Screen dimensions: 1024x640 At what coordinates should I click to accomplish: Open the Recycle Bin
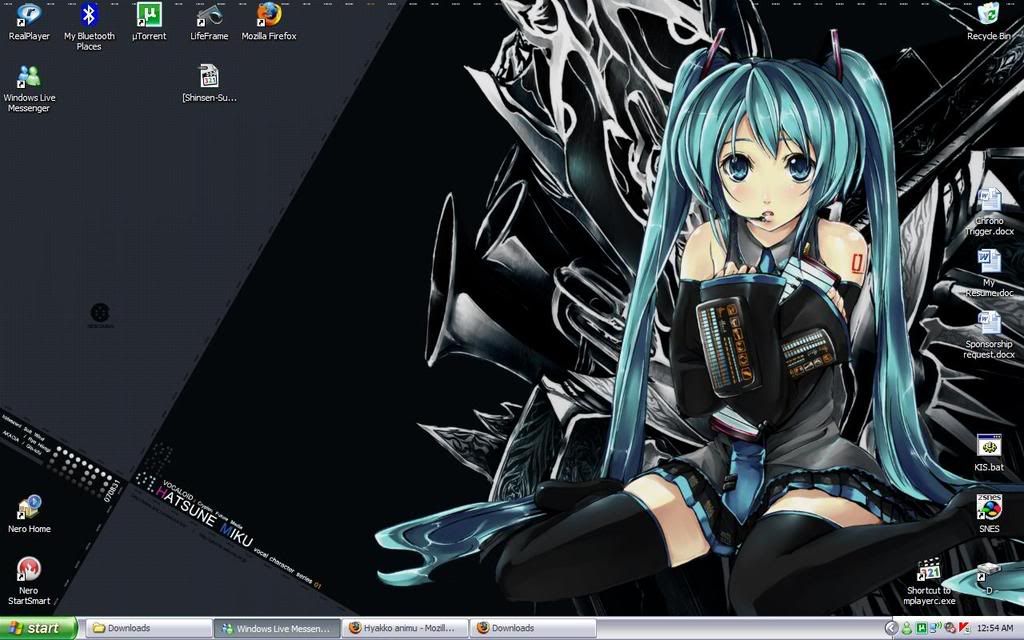pos(989,16)
